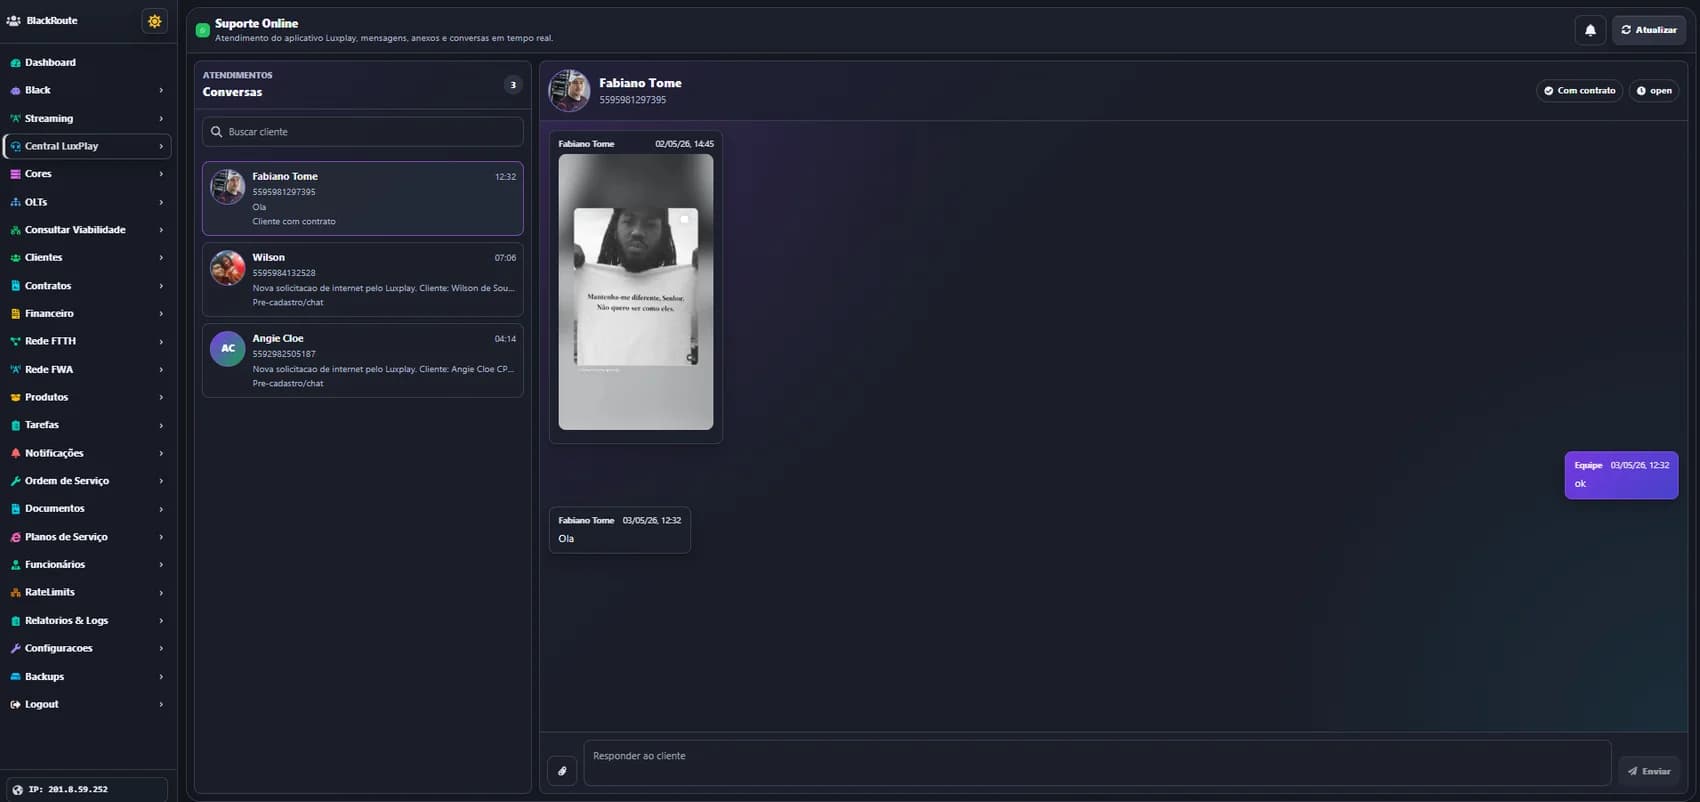Click Wilson's avatar picture
The width and height of the screenshot is (1700, 802).
click(x=228, y=268)
